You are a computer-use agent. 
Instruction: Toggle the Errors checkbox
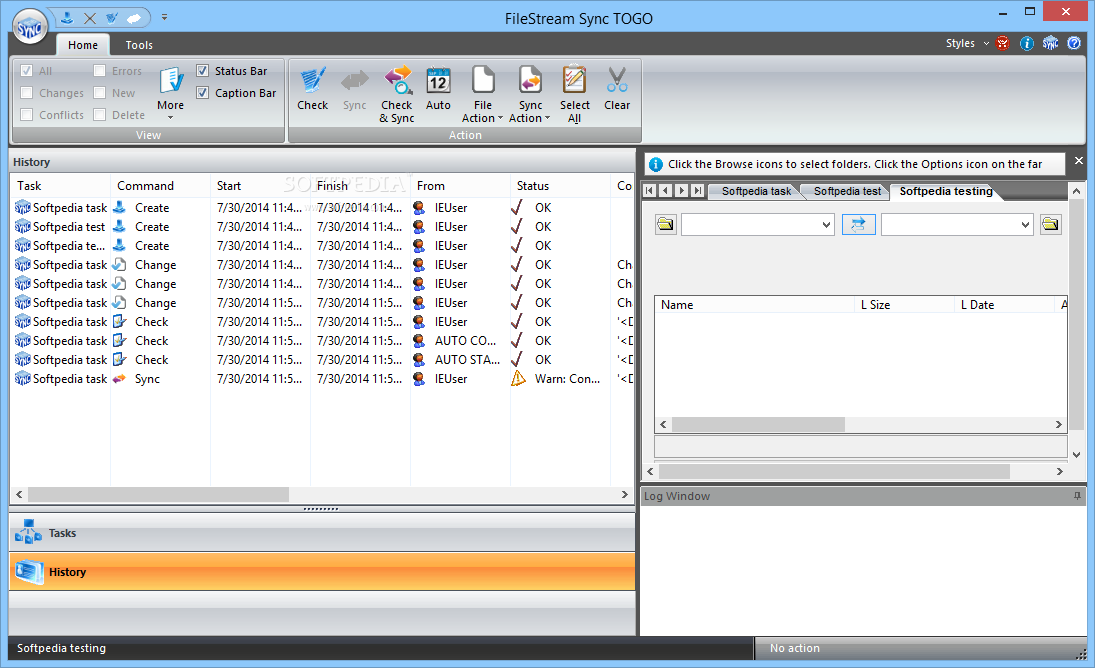pos(99,70)
